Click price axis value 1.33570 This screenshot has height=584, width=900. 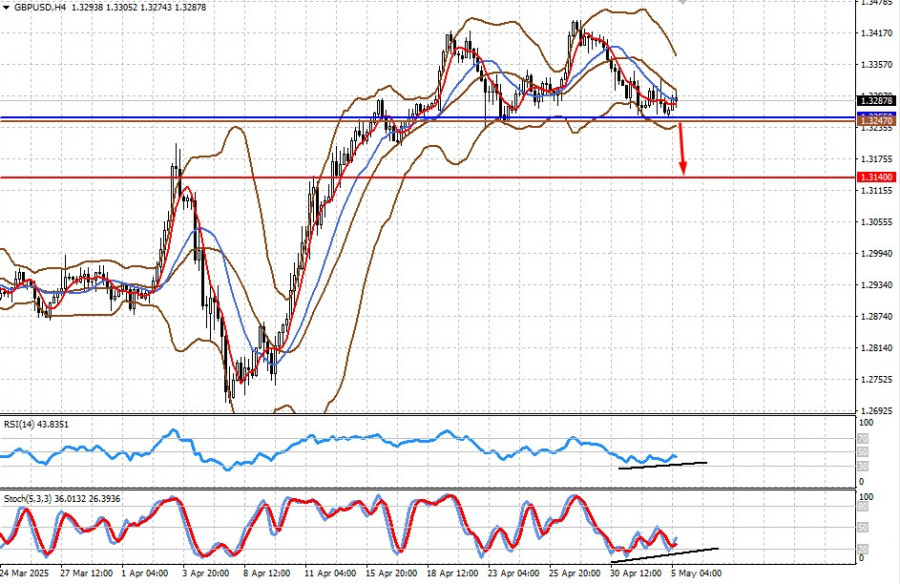(876, 64)
